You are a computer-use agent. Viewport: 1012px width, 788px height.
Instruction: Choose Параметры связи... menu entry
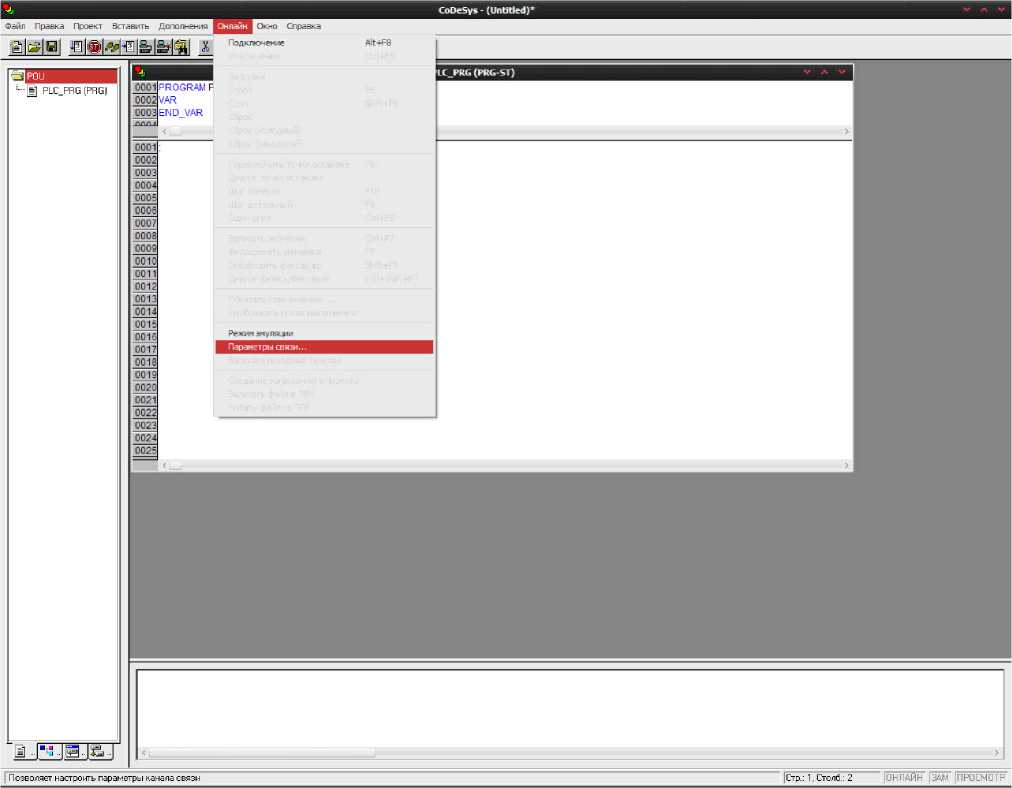[x=324, y=347]
